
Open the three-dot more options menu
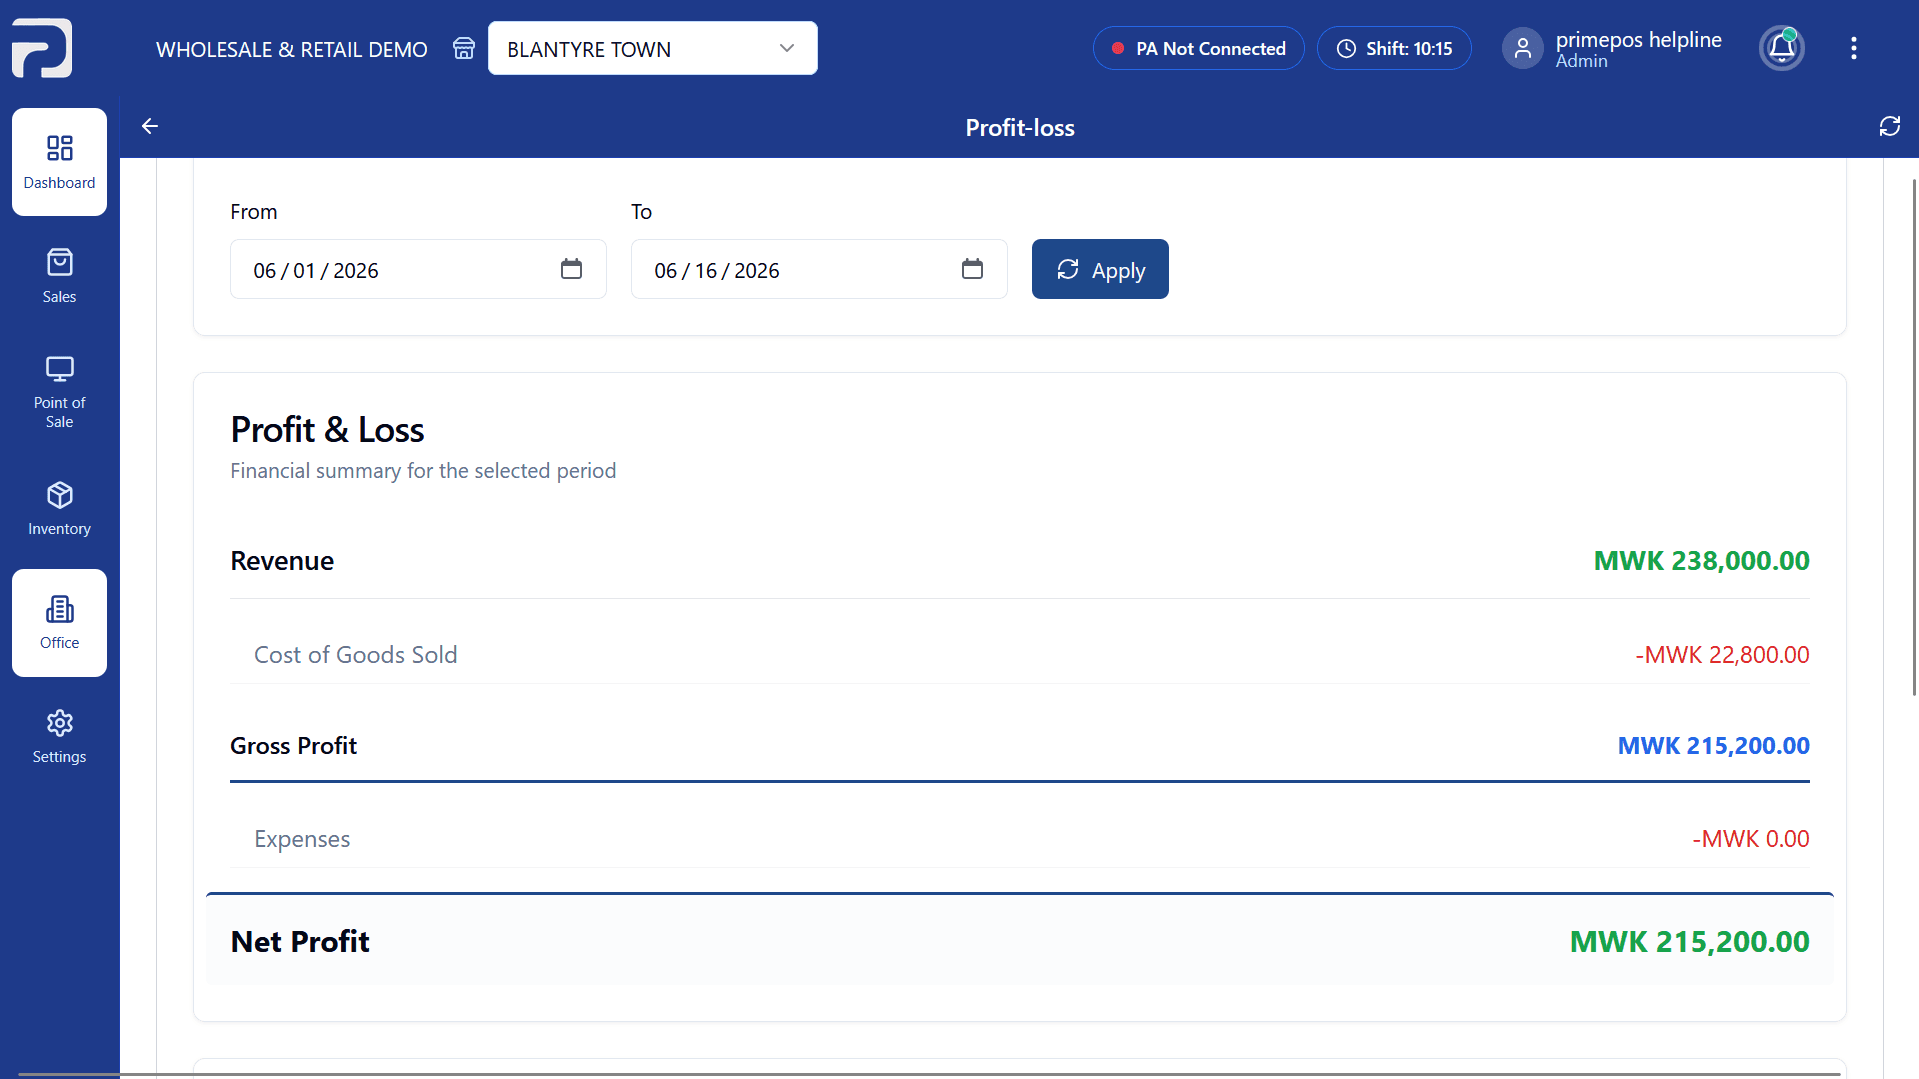point(1854,48)
